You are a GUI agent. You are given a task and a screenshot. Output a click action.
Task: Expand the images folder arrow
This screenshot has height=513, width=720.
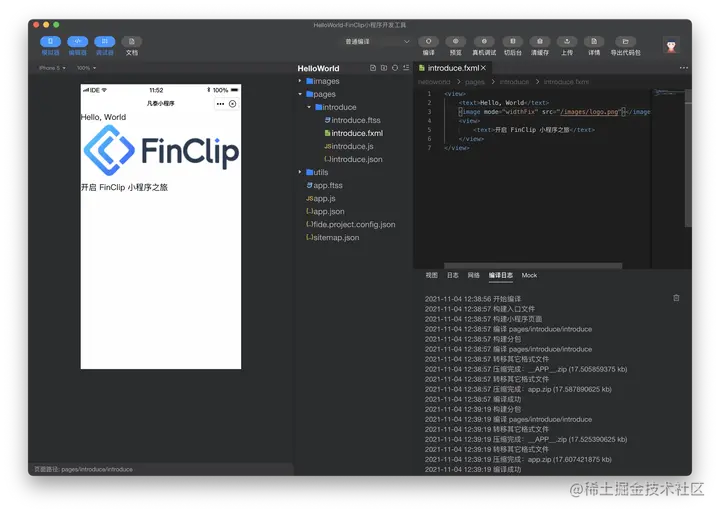coord(300,81)
